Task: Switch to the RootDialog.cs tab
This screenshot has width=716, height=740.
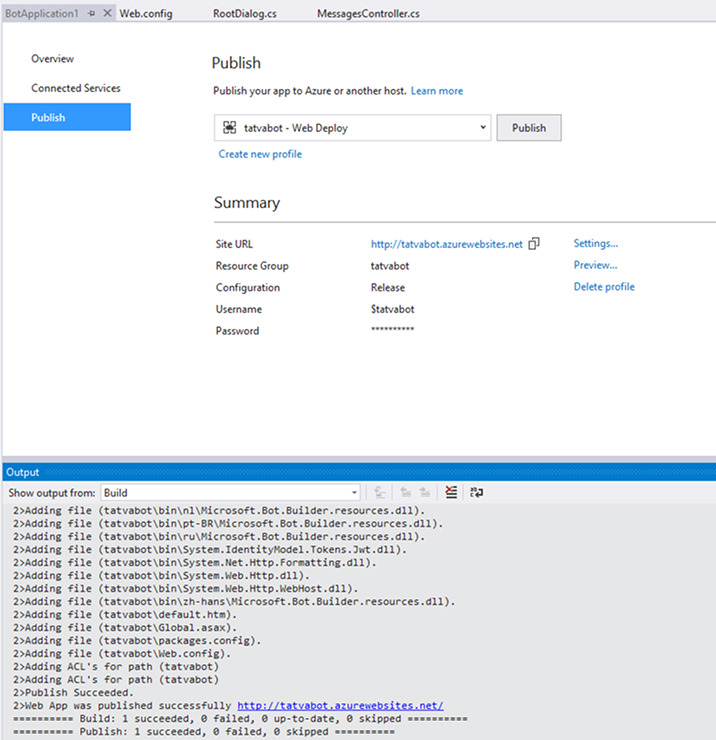Action: (244, 14)
